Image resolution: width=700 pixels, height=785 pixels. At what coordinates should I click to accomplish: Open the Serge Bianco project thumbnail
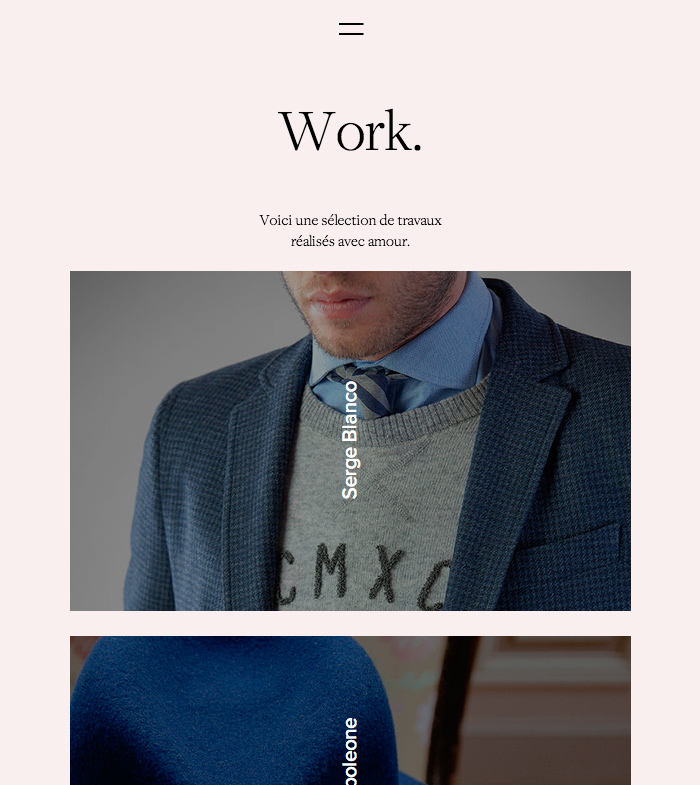point(351,441)
